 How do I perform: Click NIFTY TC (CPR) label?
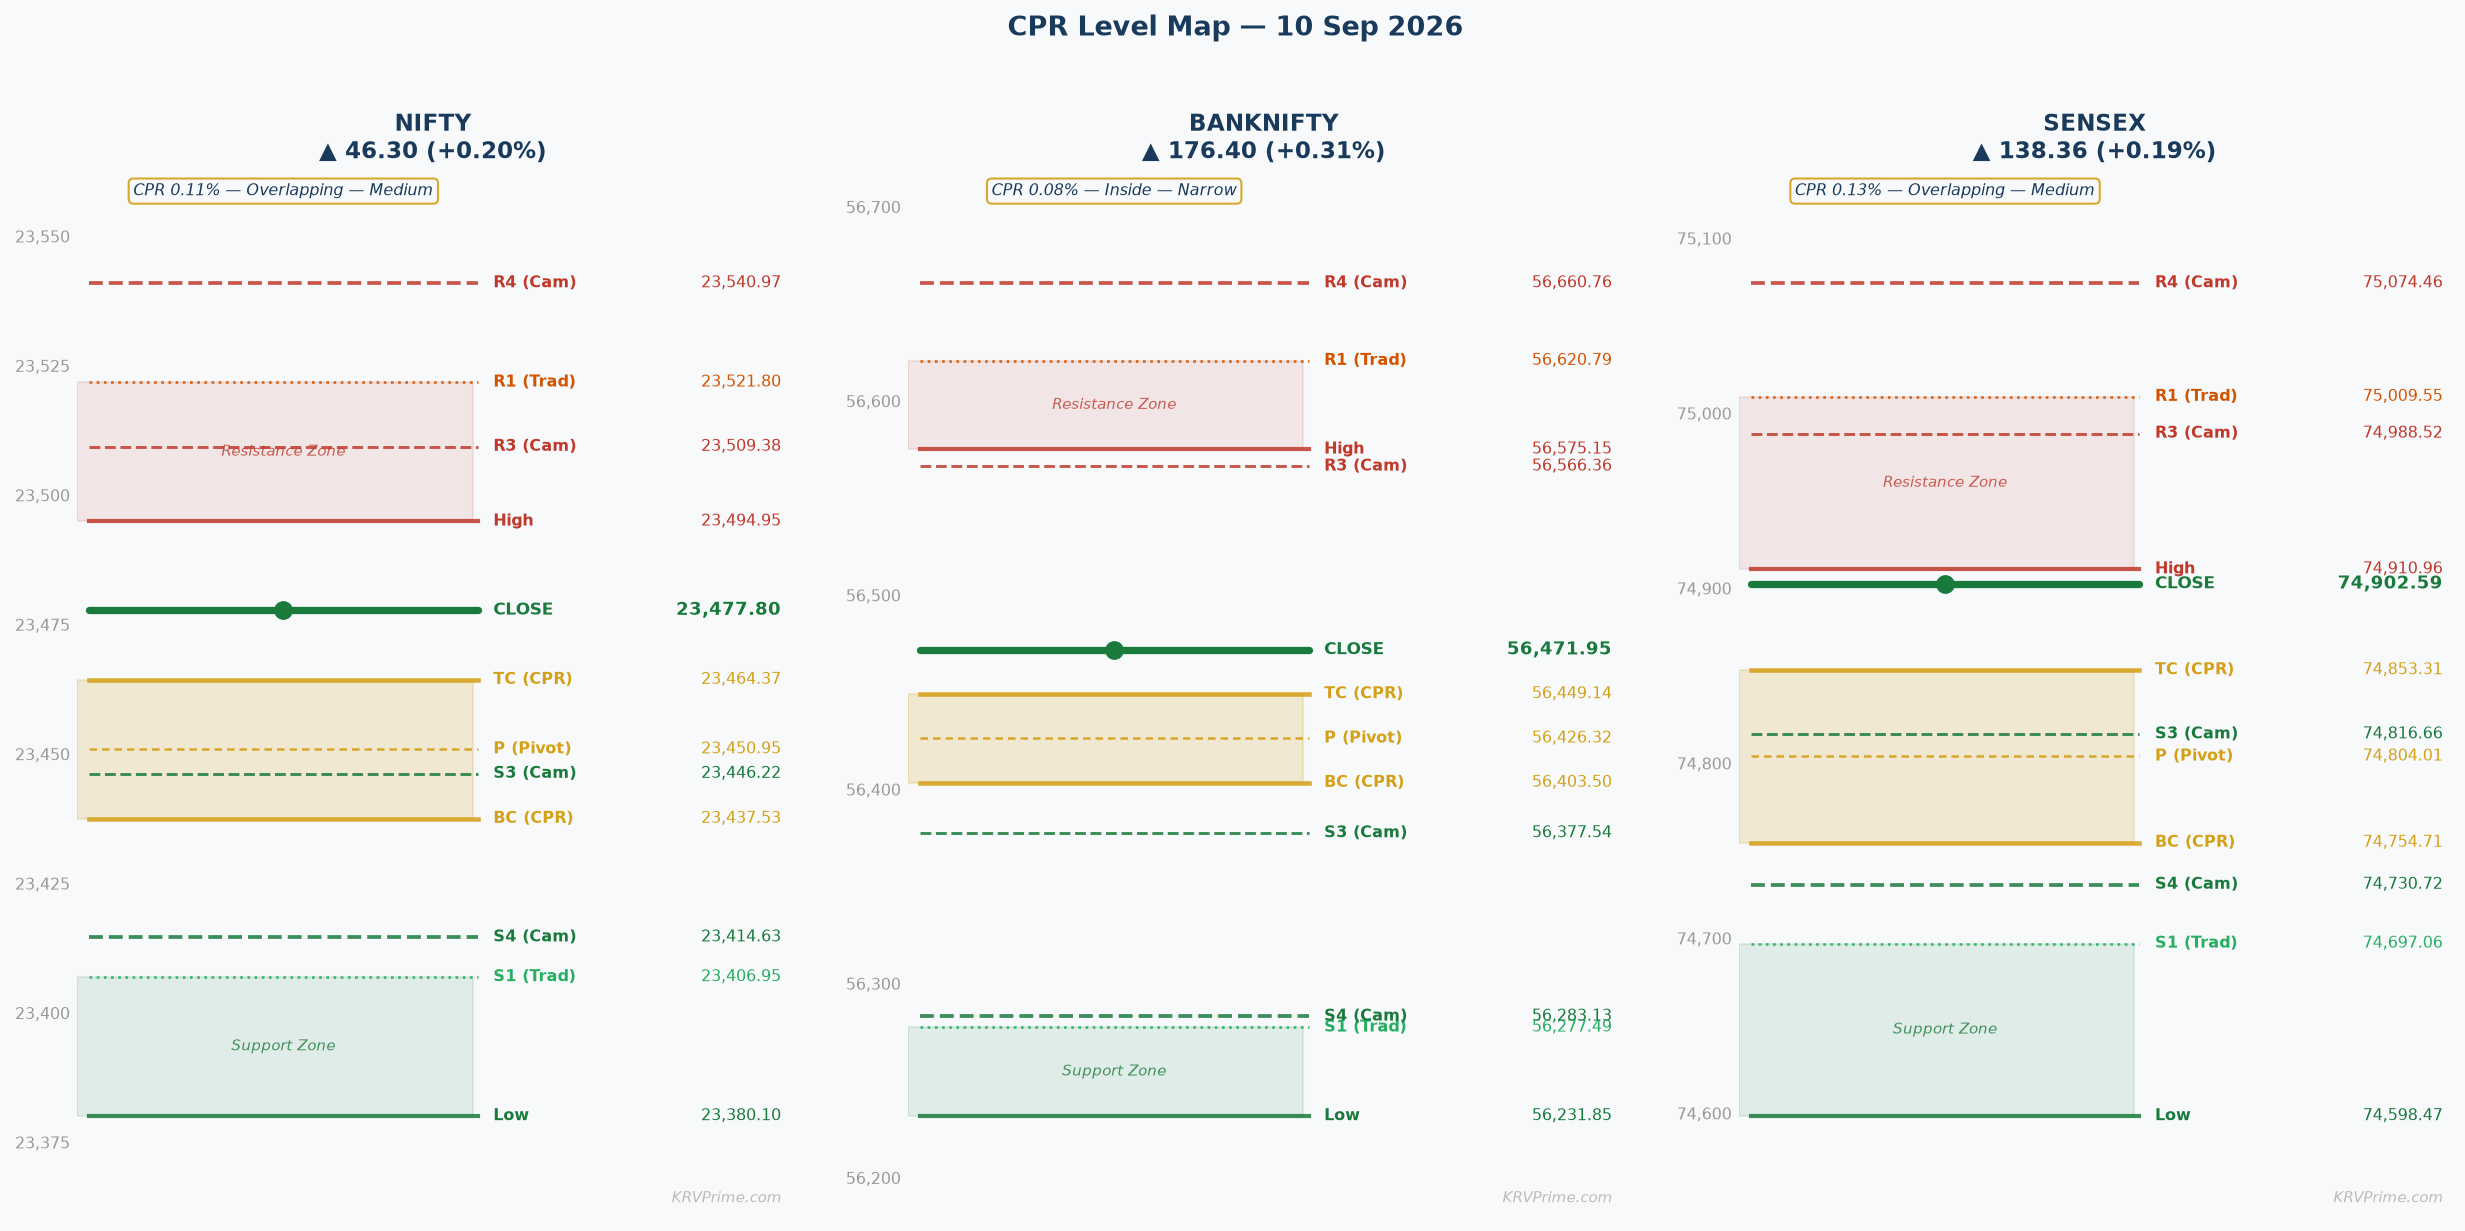tap(533, 679)
